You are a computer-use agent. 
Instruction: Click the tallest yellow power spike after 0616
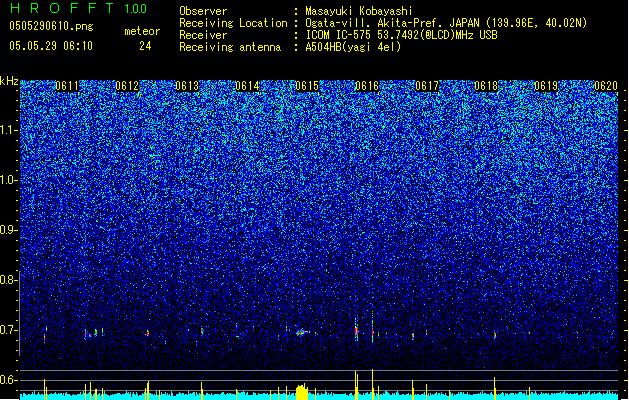coord(372,384)
